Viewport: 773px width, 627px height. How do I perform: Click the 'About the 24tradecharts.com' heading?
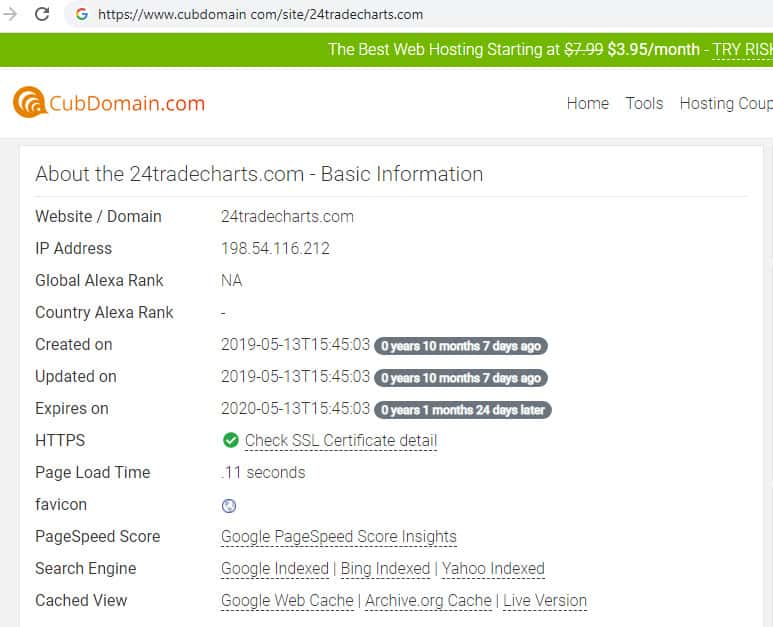point(259,174)
